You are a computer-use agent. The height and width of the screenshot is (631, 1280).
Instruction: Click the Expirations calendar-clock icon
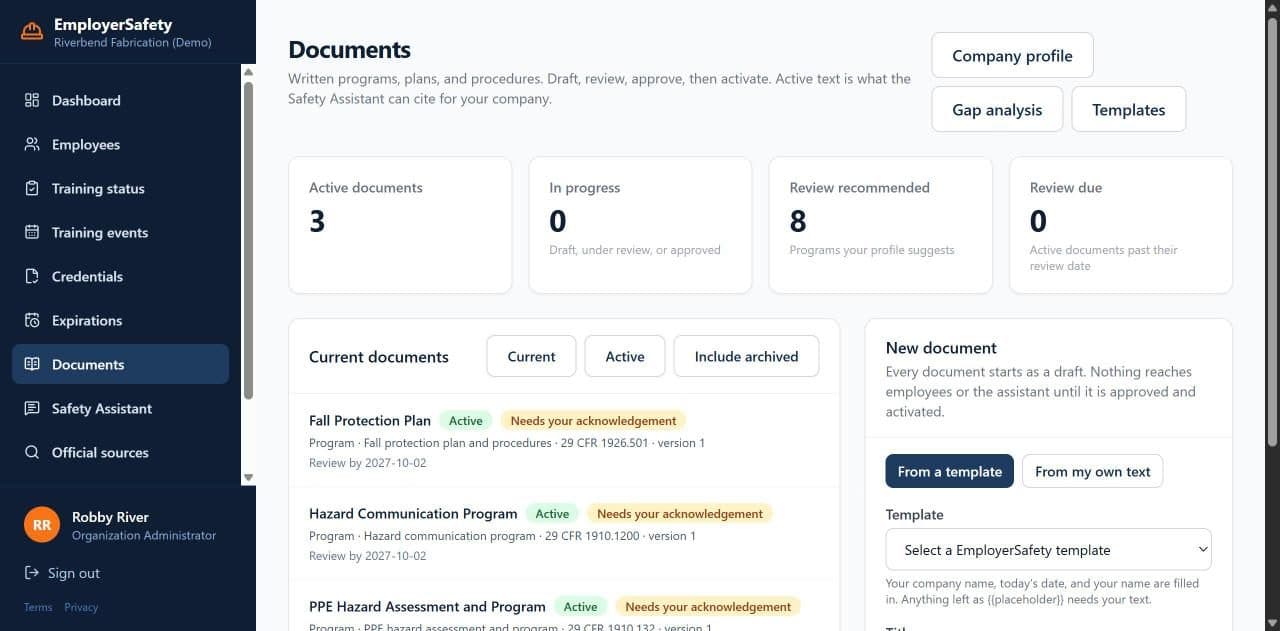click(x=32, y=320)
